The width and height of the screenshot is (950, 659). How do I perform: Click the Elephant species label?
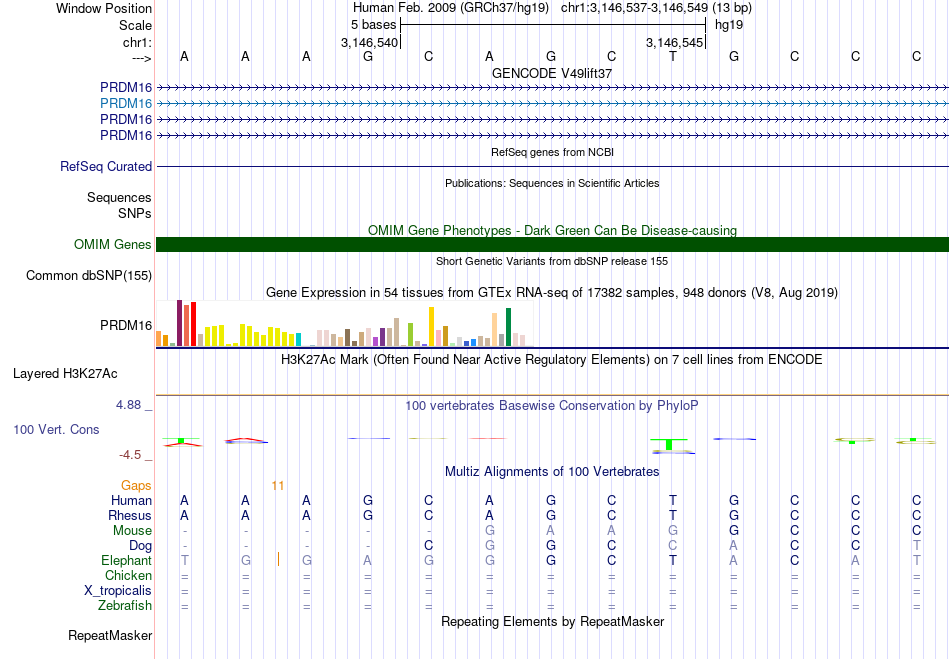pos(126,560)
